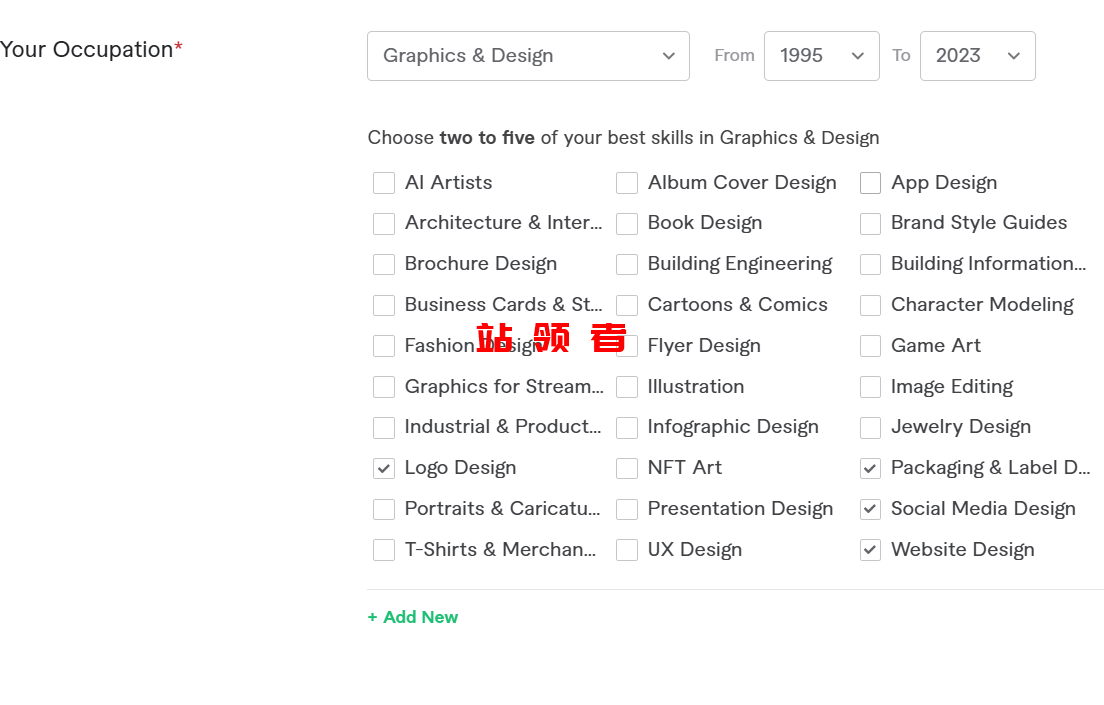
Task: Enable the Game Art skill
Action: [871, 346]
